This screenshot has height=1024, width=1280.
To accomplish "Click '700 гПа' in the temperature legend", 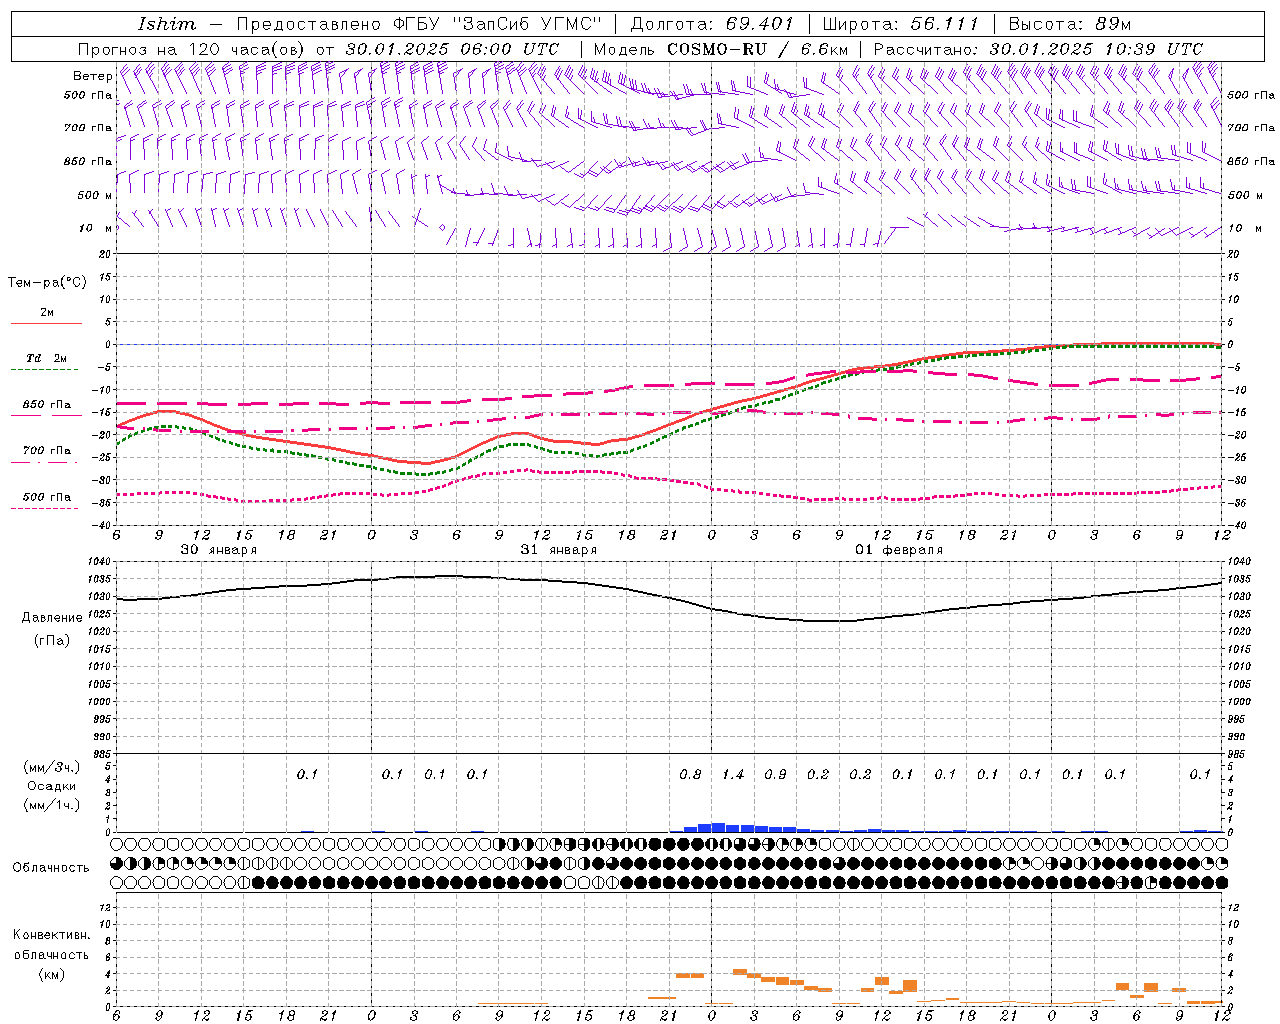I will (47, 451).
